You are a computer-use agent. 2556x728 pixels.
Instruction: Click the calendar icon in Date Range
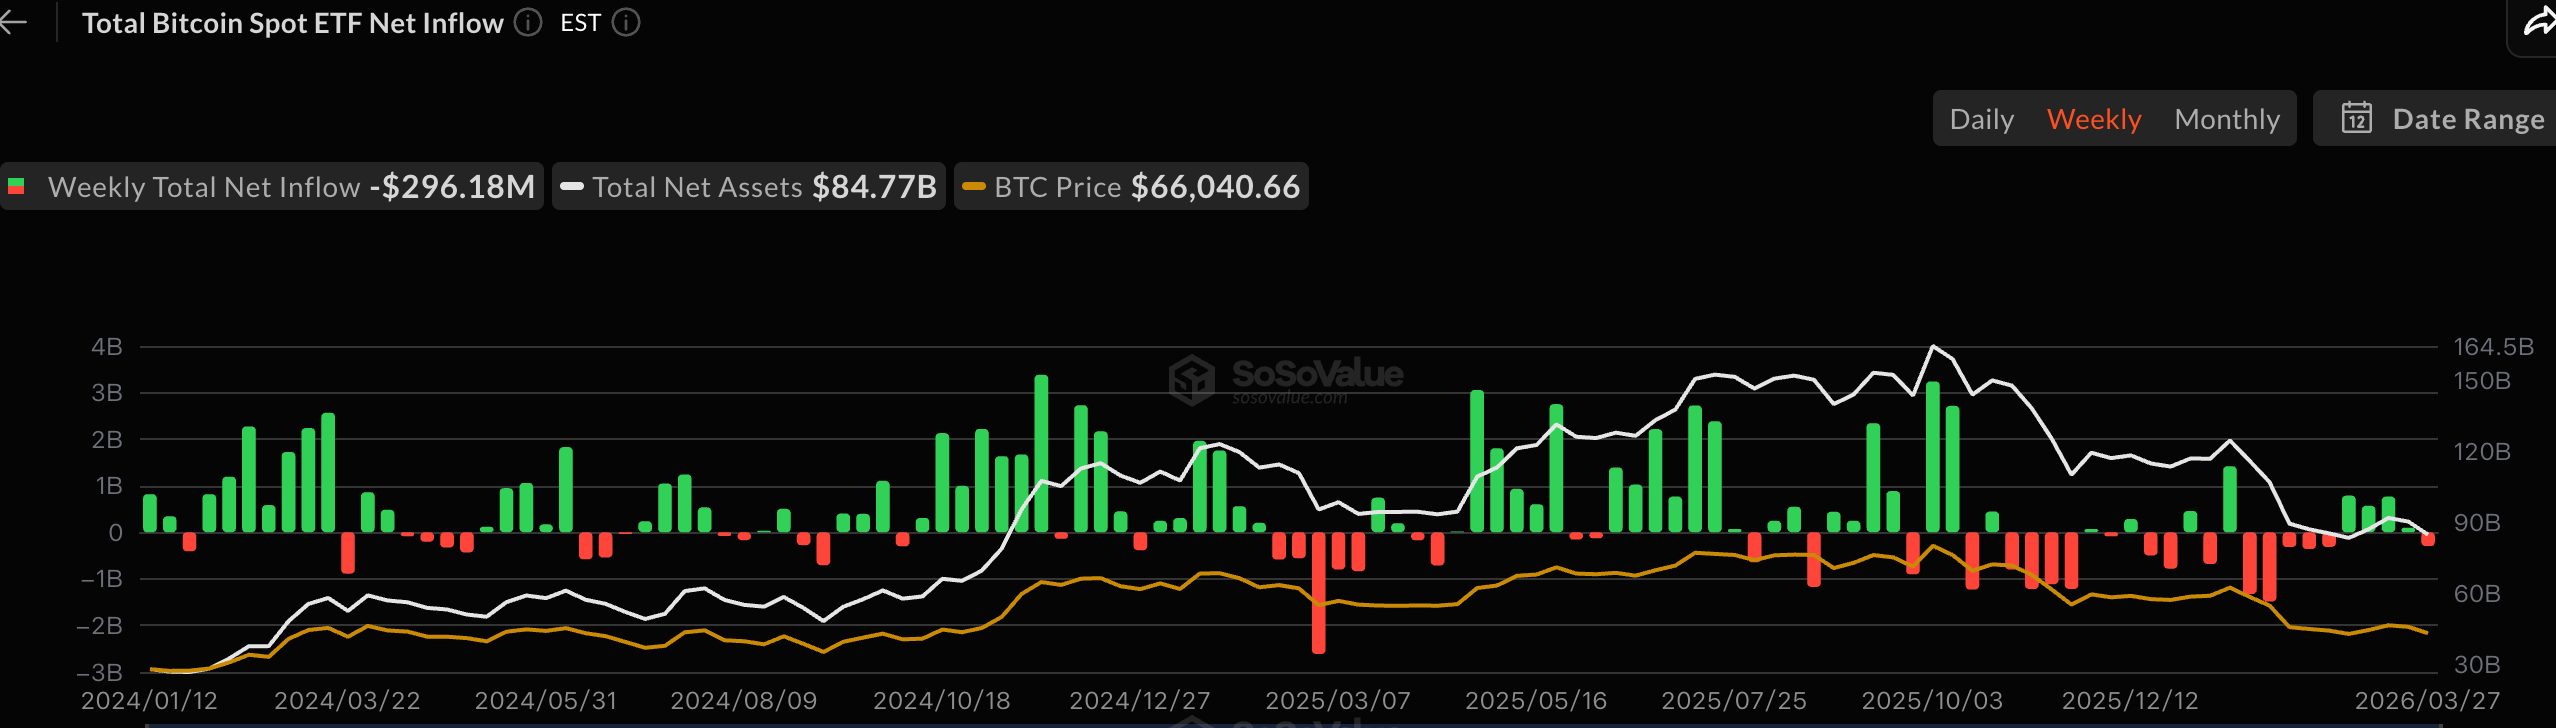point(2356,119)
